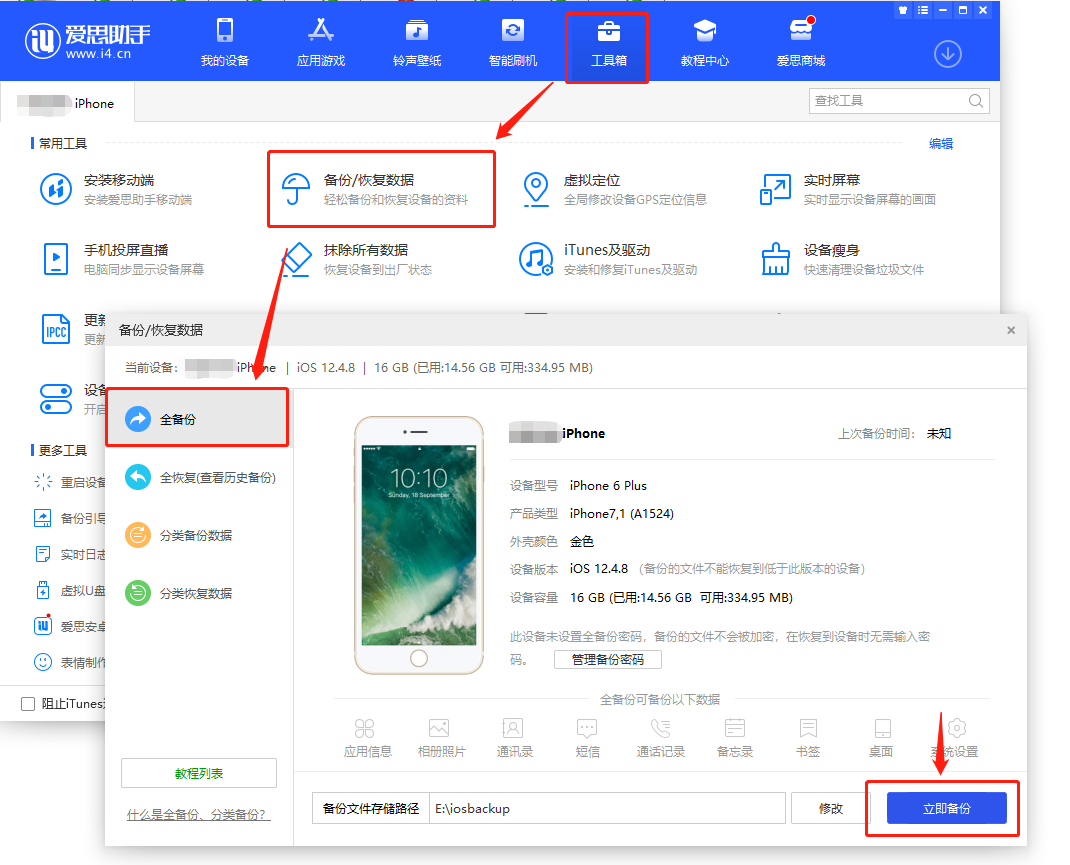1070x865 pixels.
Task: Click the IPCC file icon
Action: tap(56, 329)
